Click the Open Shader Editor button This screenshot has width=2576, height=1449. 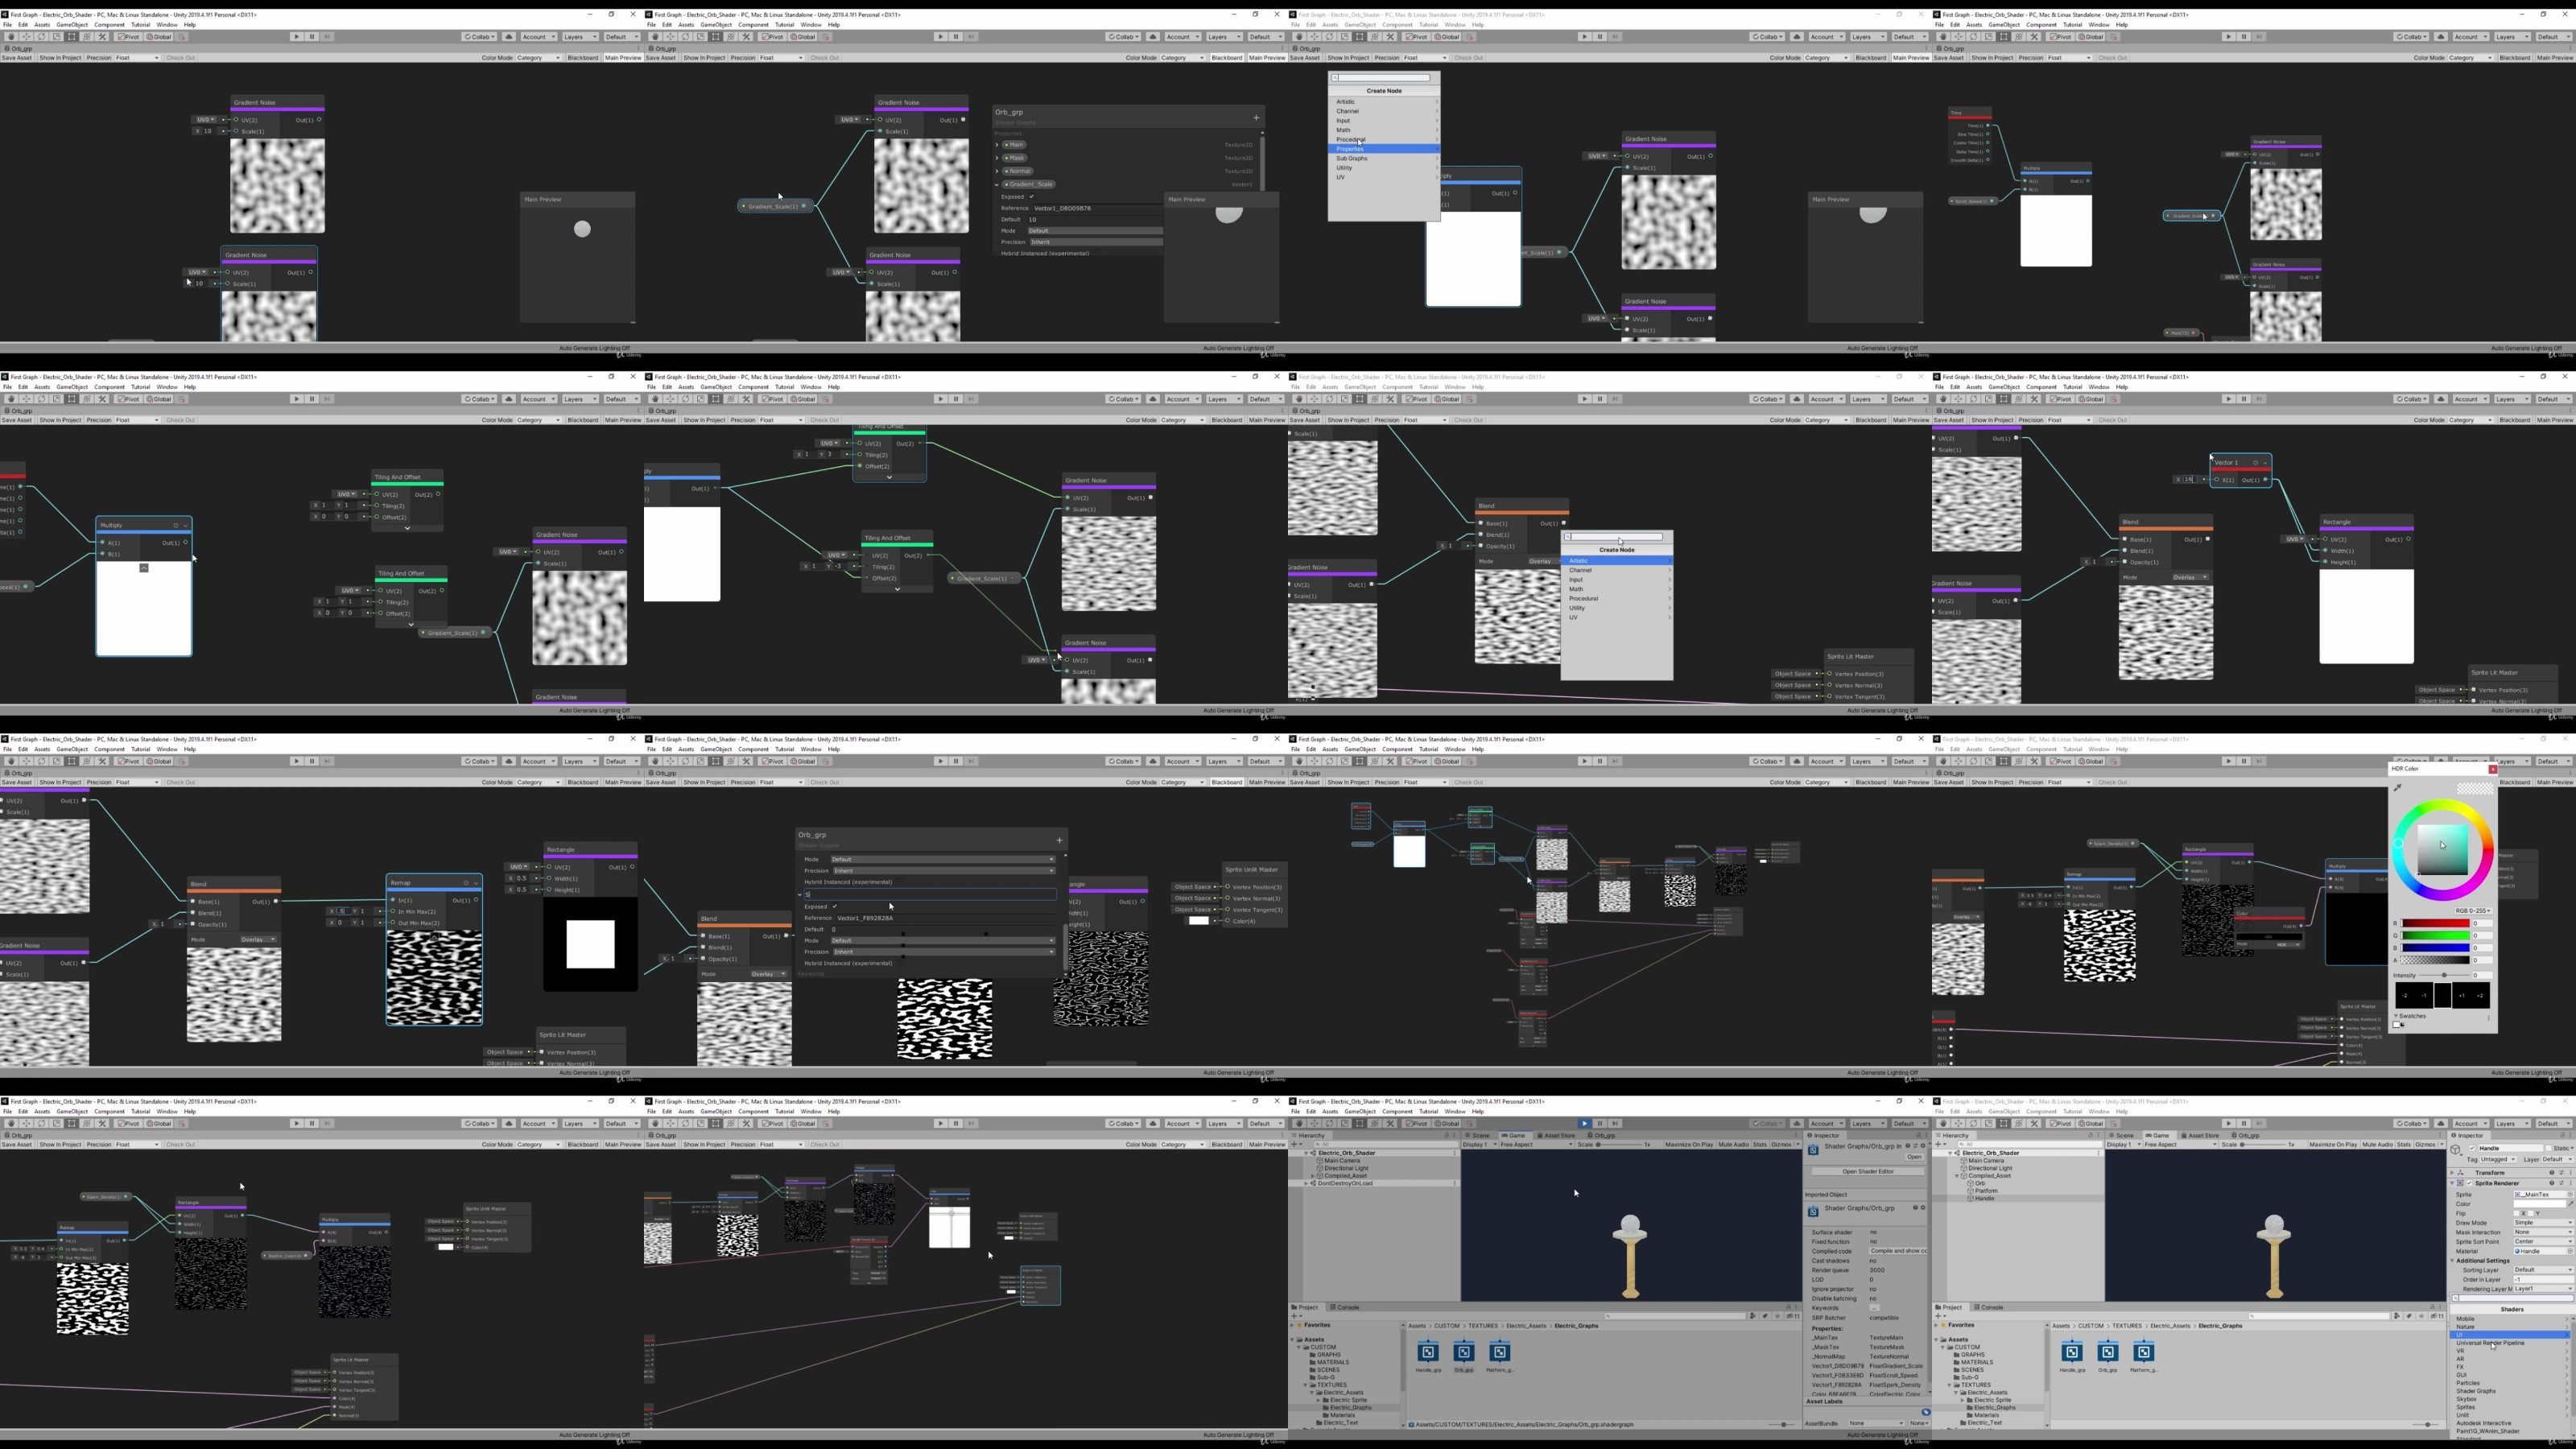1868,1171
